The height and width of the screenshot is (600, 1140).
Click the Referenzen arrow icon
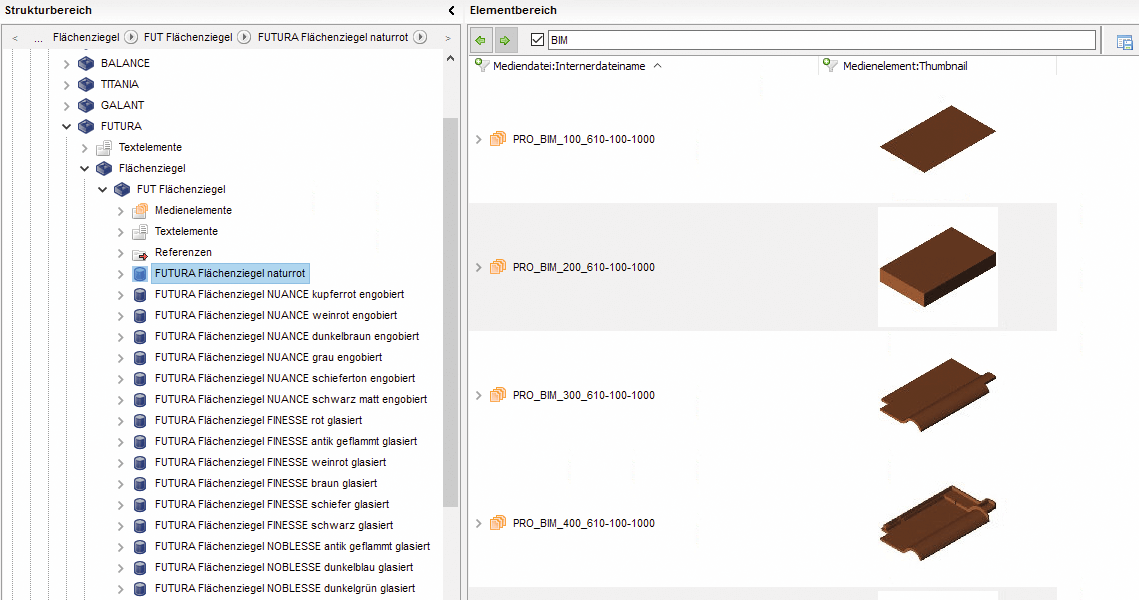(x=140, y=253)
